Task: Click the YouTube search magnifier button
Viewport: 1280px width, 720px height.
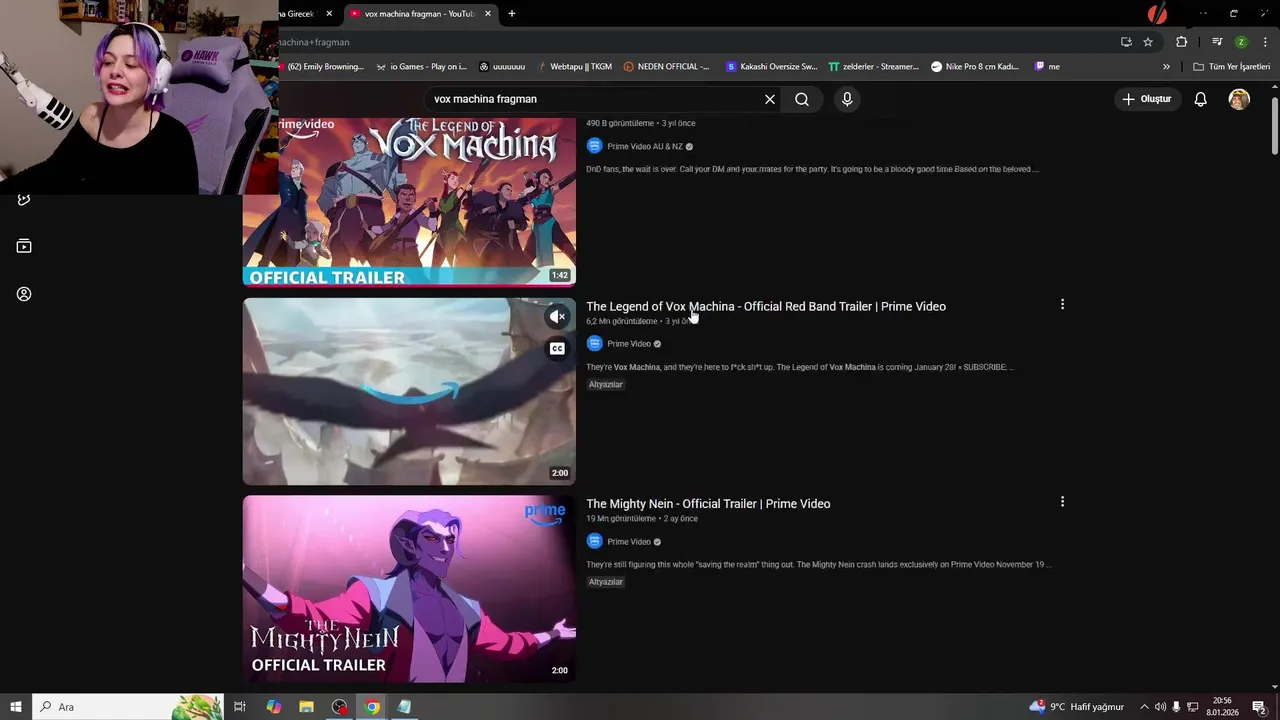Action: point(802,99)
